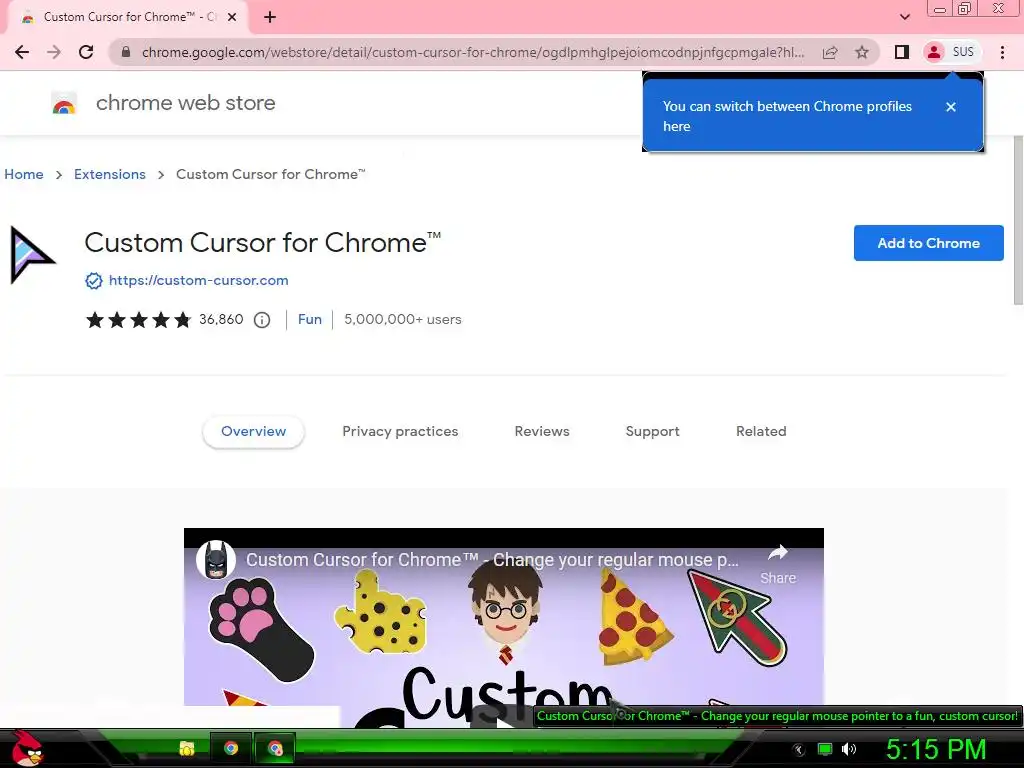The height and width of the screenshot is (768, 1024).
Task: Open the SUS Chrome profile menu
Action: [952, 52]
